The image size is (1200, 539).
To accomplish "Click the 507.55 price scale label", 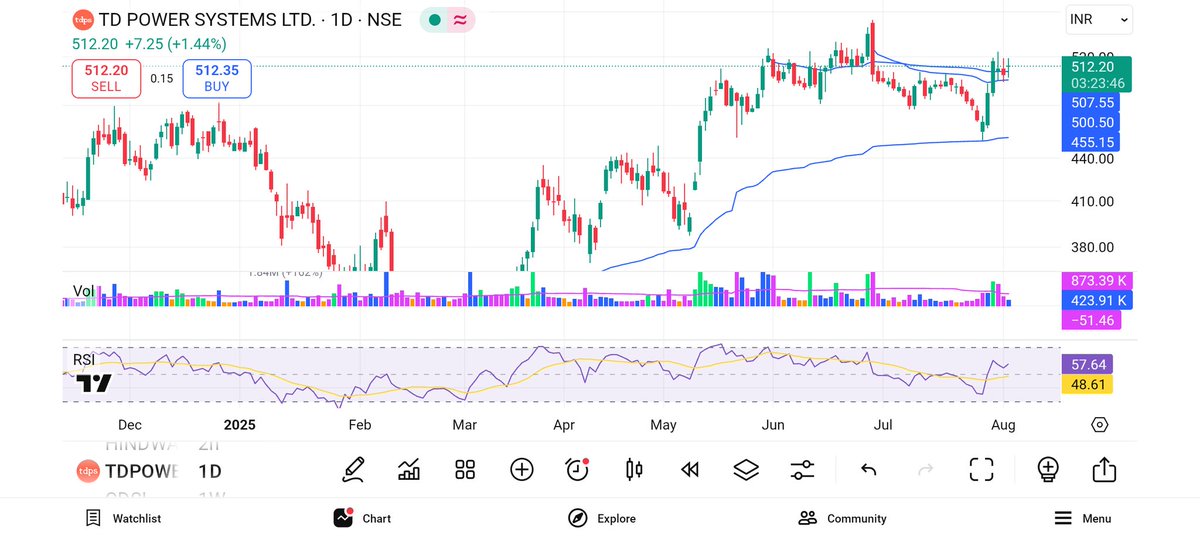I will pos(1091,103).
